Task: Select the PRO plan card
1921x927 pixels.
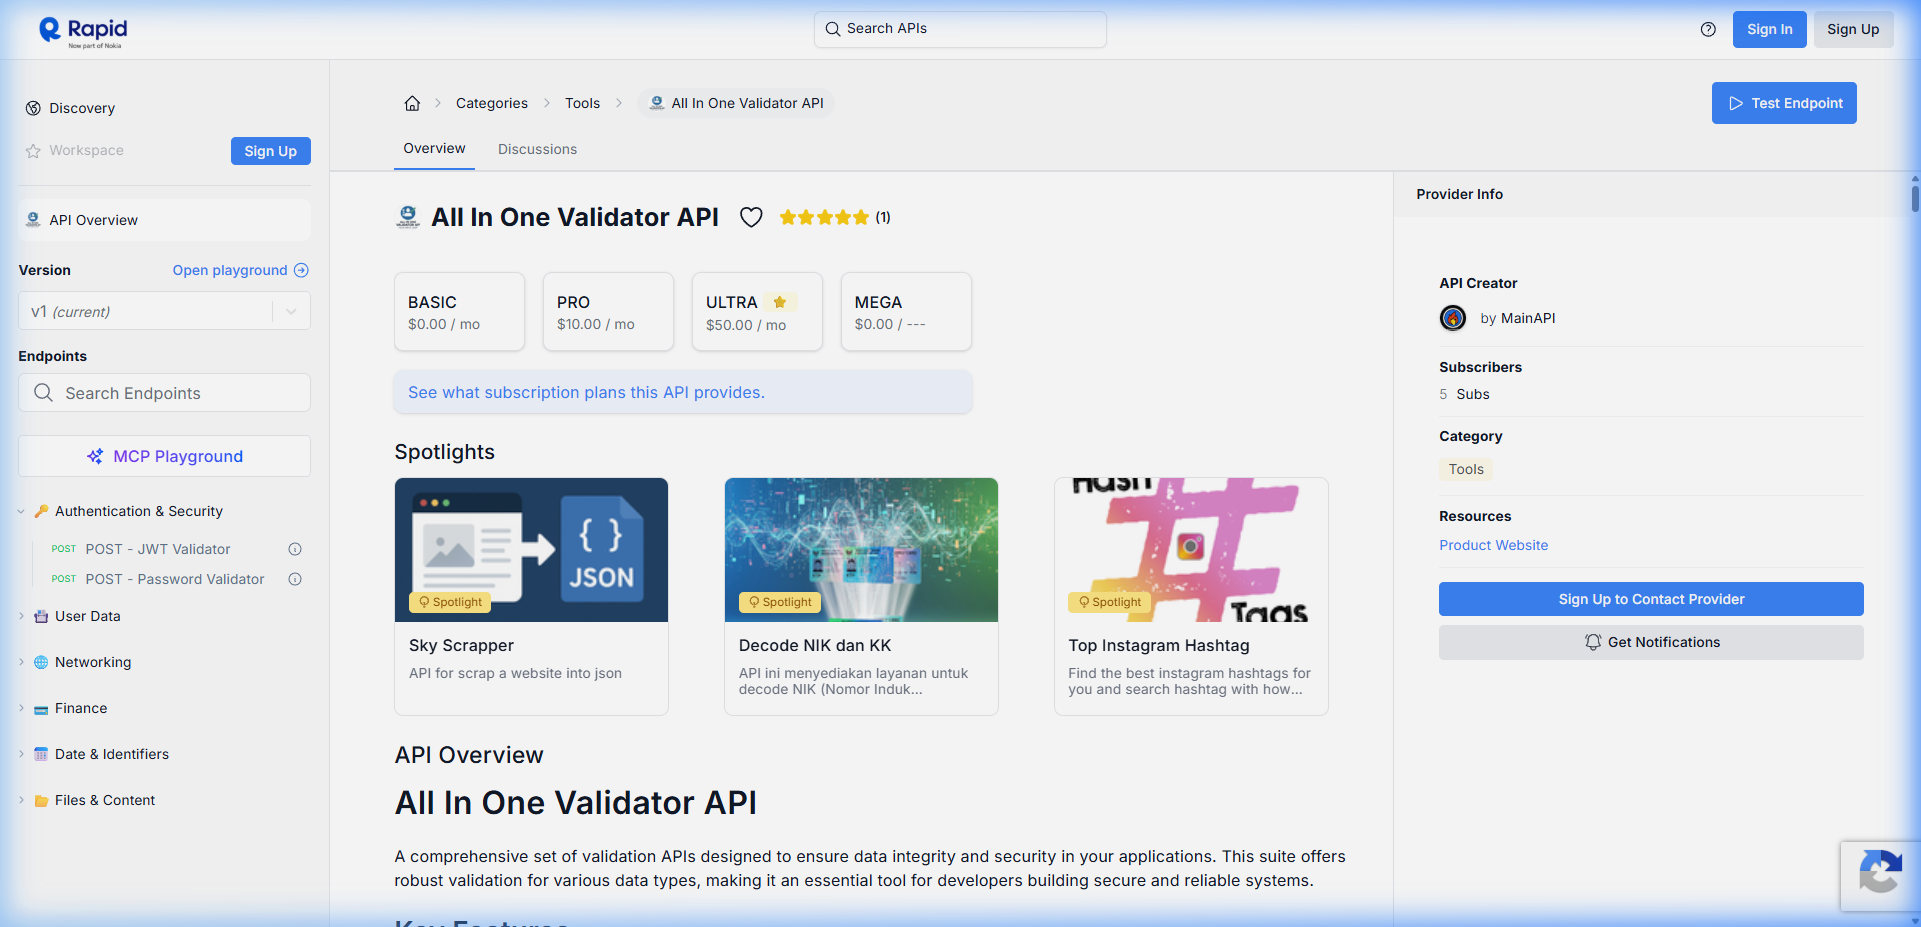Action: click(x=608, y=311)
